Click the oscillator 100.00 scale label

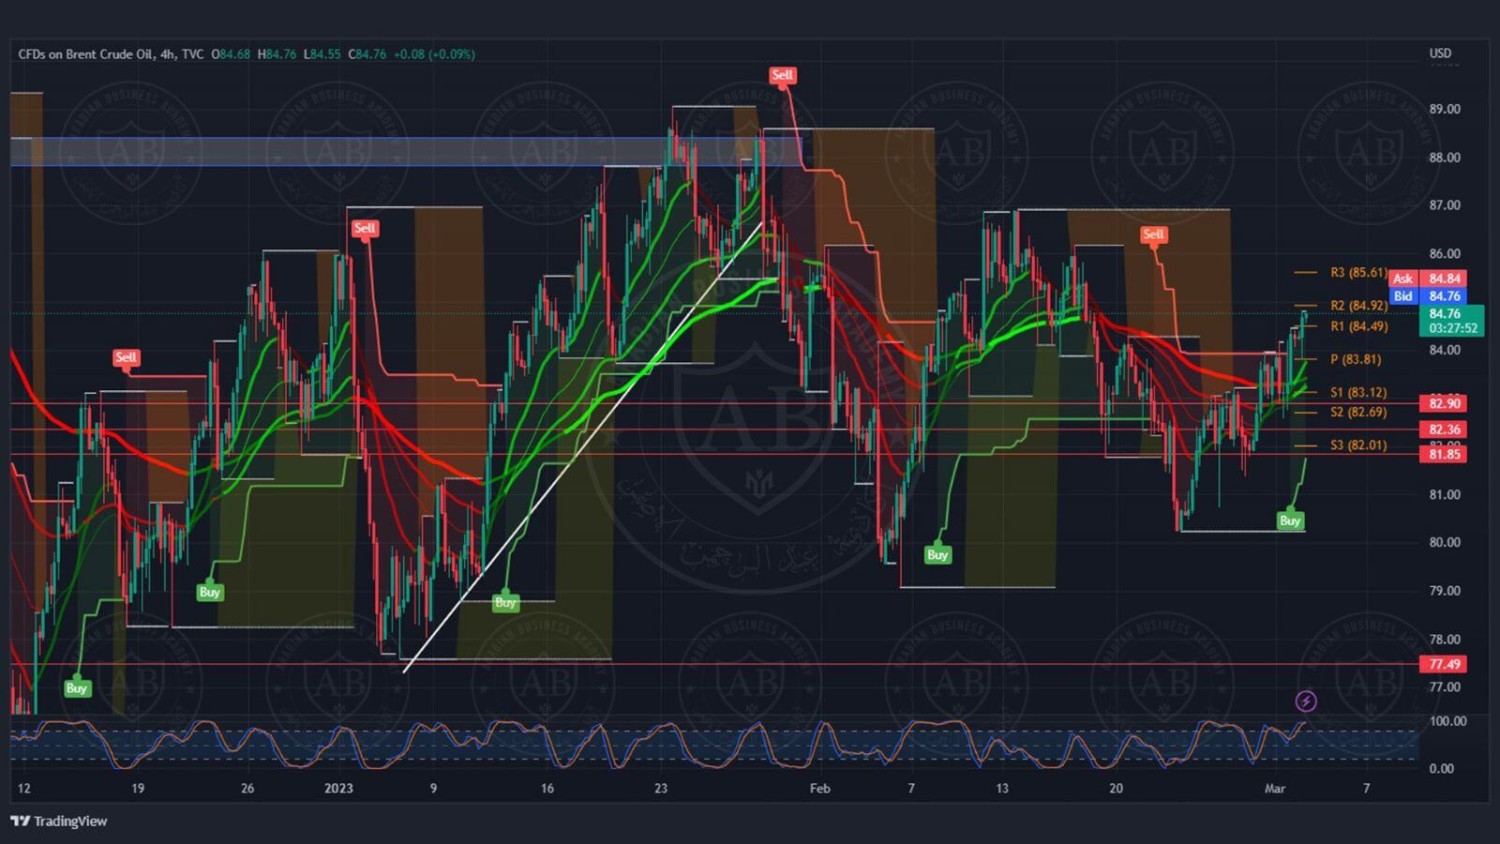click(1448, 721)
